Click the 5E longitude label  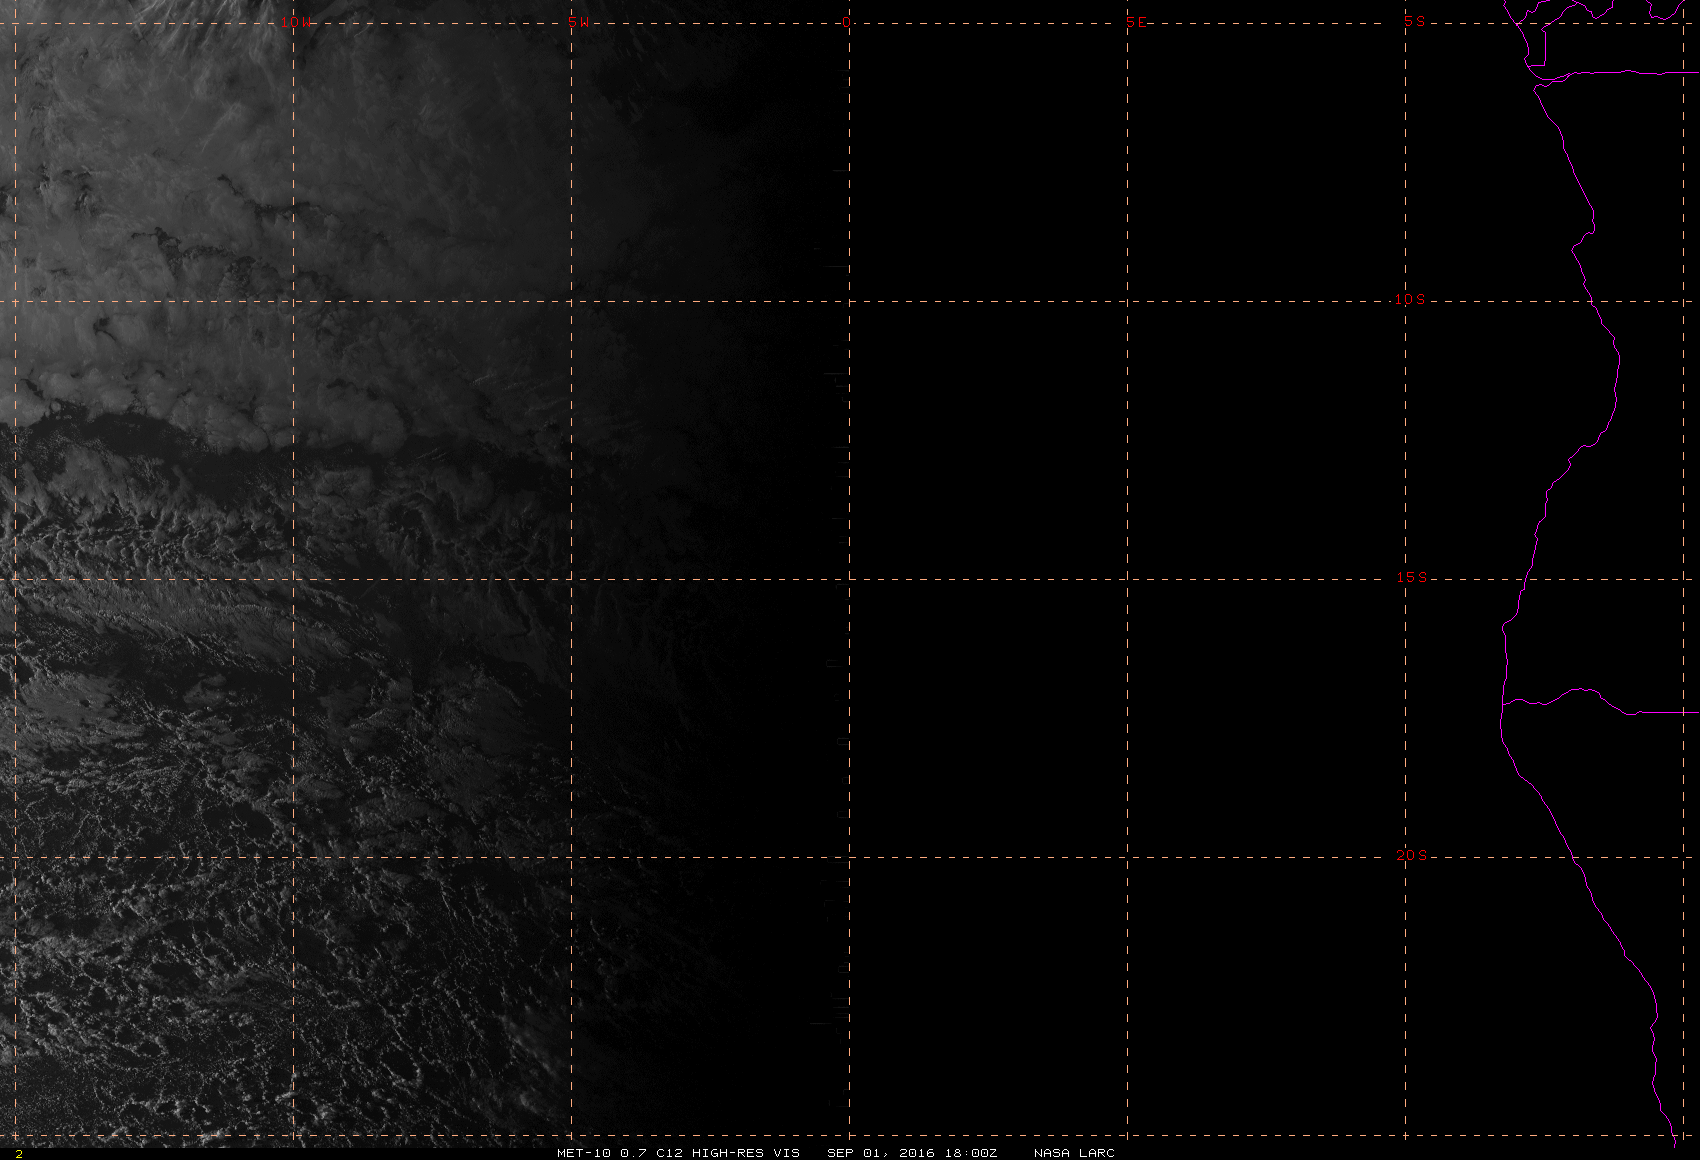tap(1136, 22)
